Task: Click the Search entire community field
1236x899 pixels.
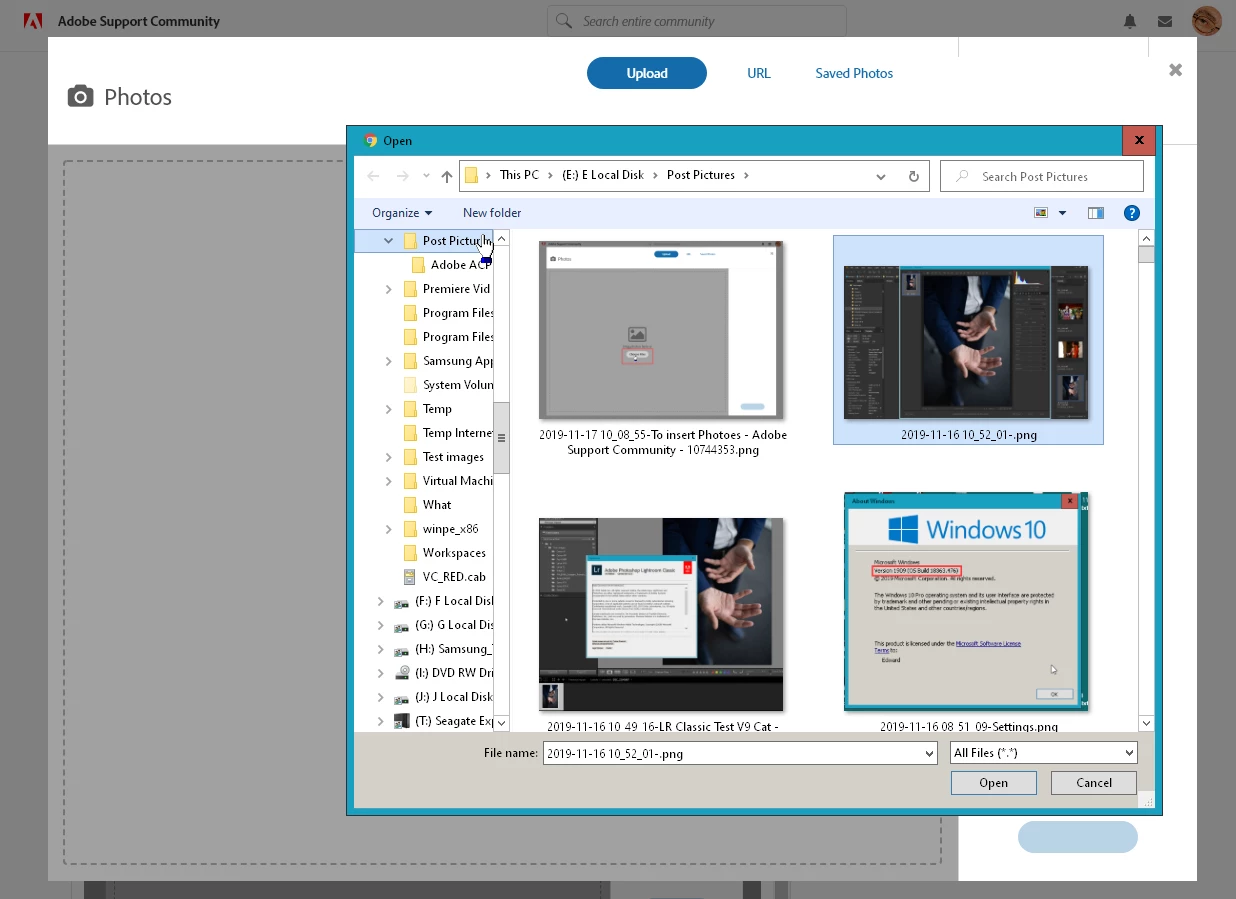Action: (697, 21)
